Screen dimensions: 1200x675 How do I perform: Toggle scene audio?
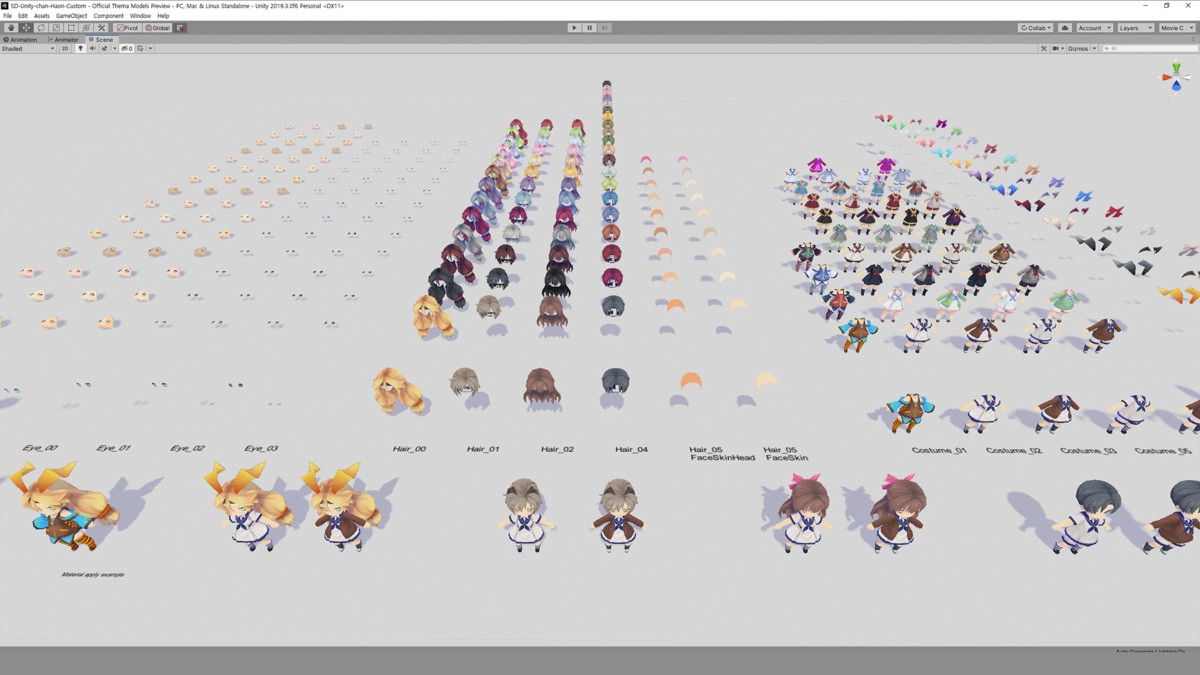[93, 48]
